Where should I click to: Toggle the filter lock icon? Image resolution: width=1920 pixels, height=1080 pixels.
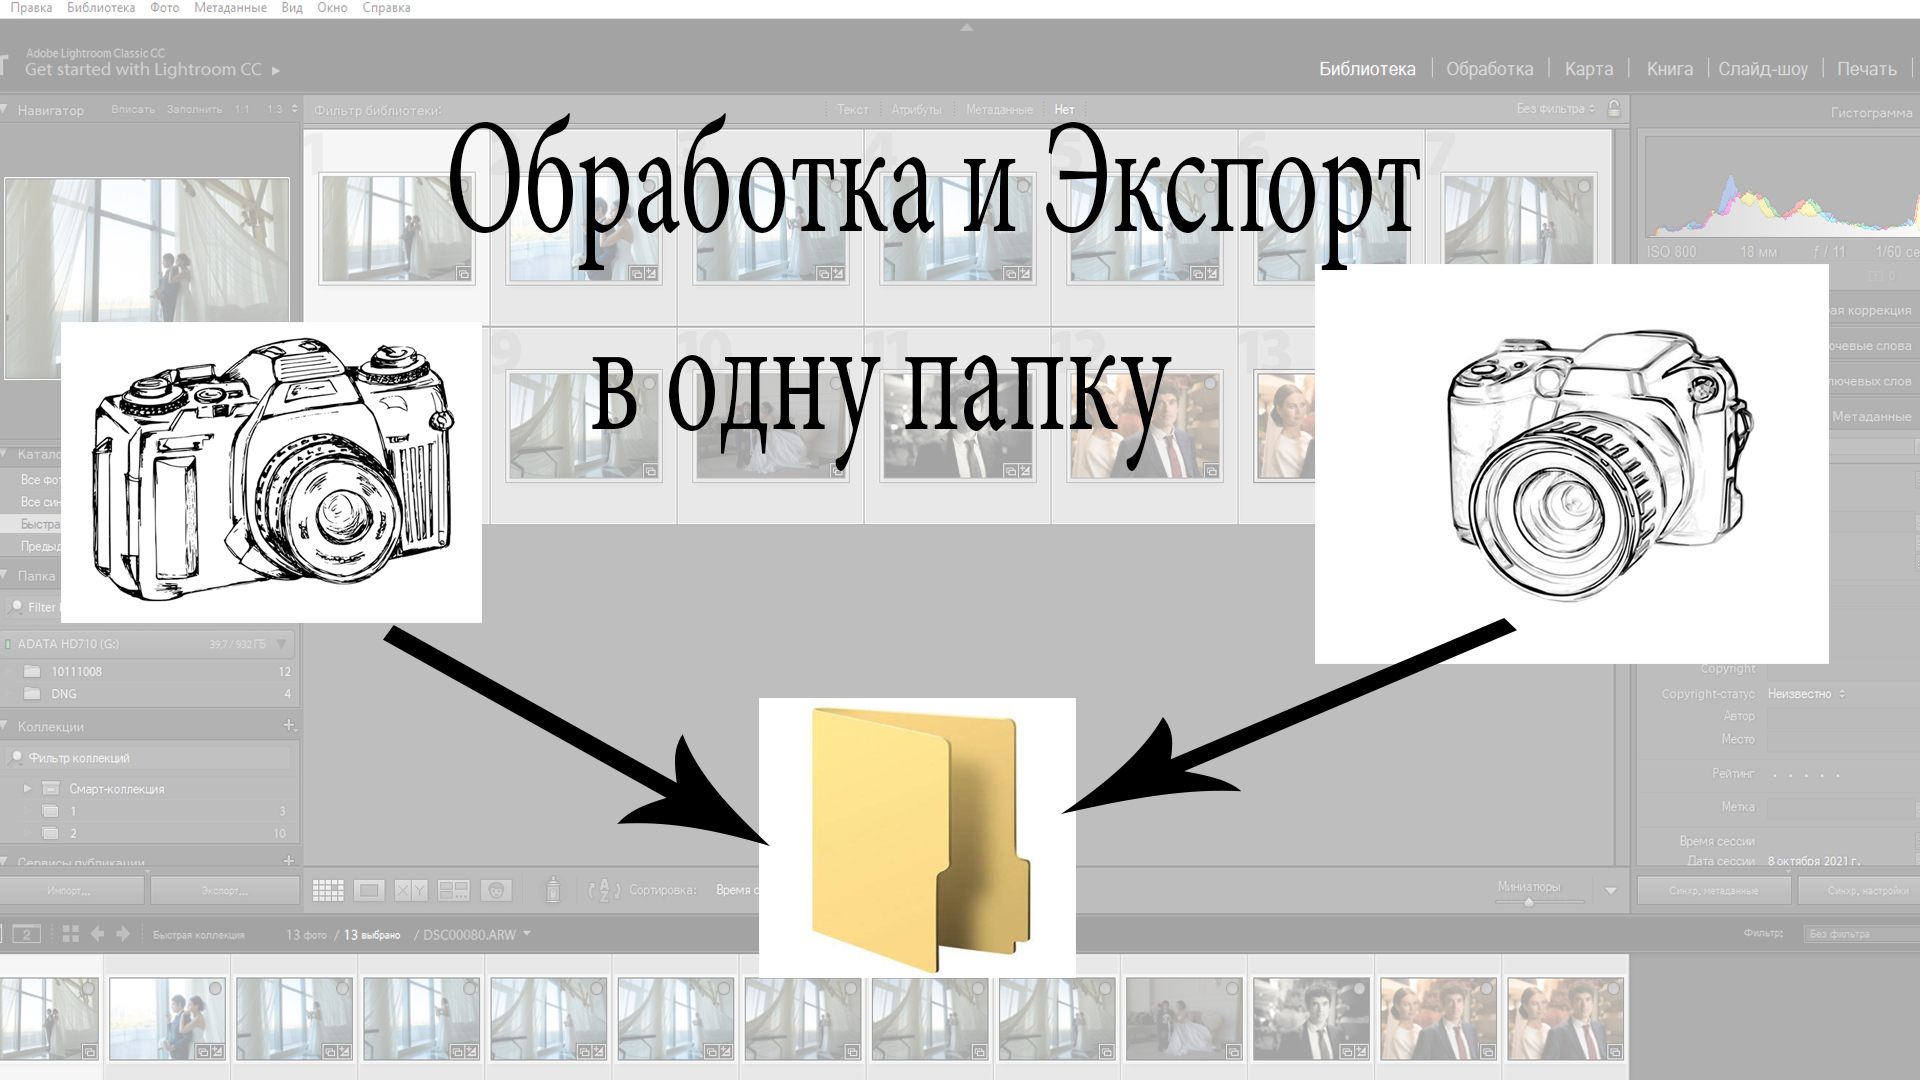[x=1613, y=108]
